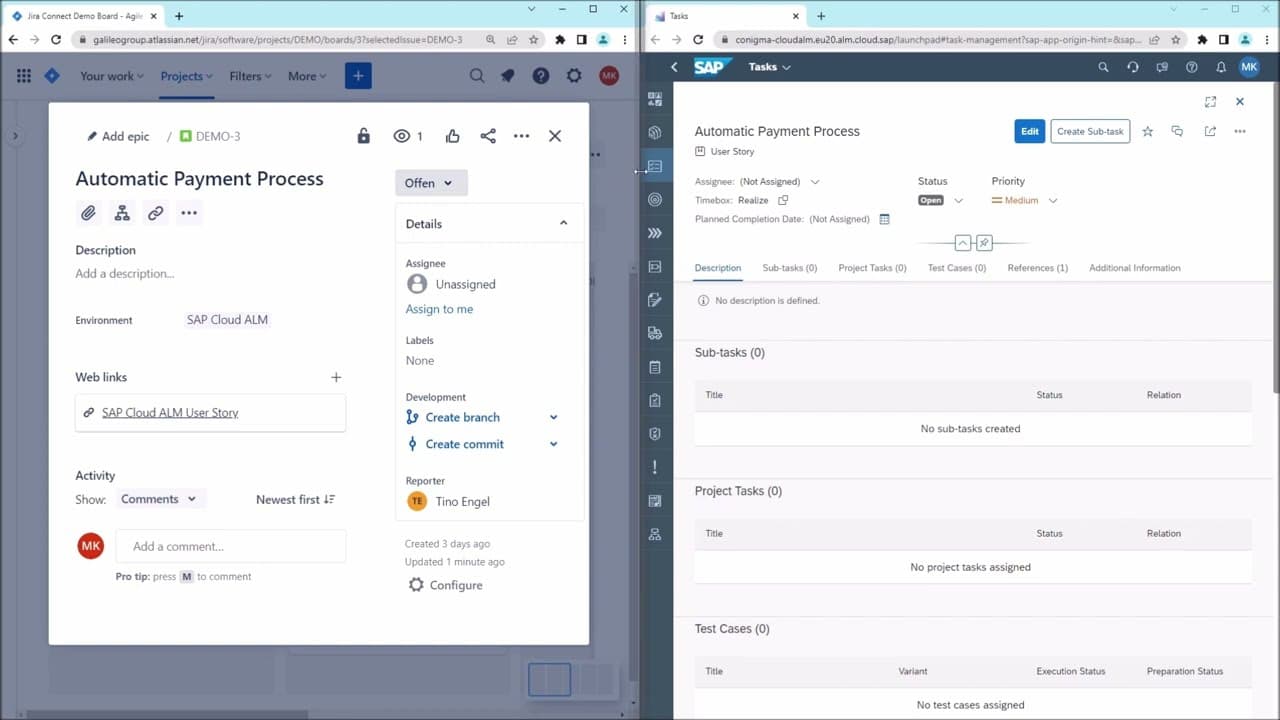This screenshot has width=1280, height=720.
Task: Click the blue Create plus button in Jira
Action: (358, 76)
